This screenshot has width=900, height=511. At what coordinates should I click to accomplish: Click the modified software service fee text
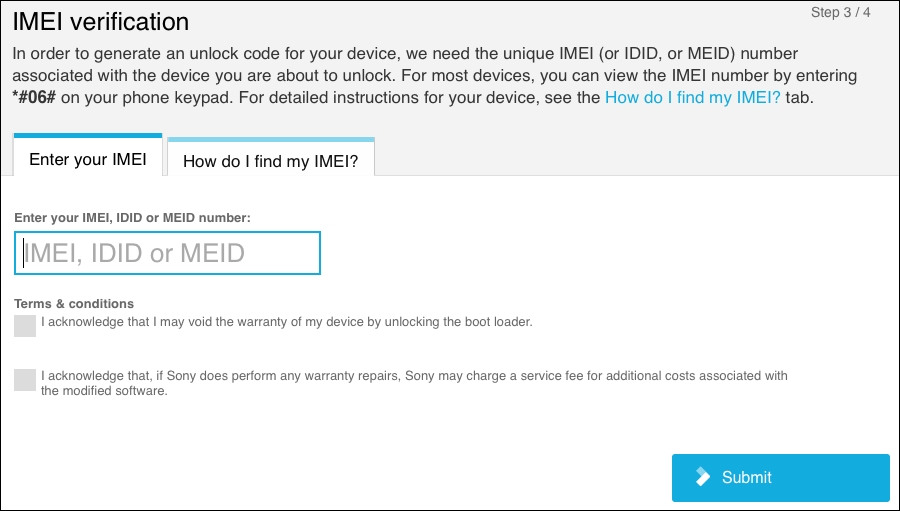pos(414,383)
